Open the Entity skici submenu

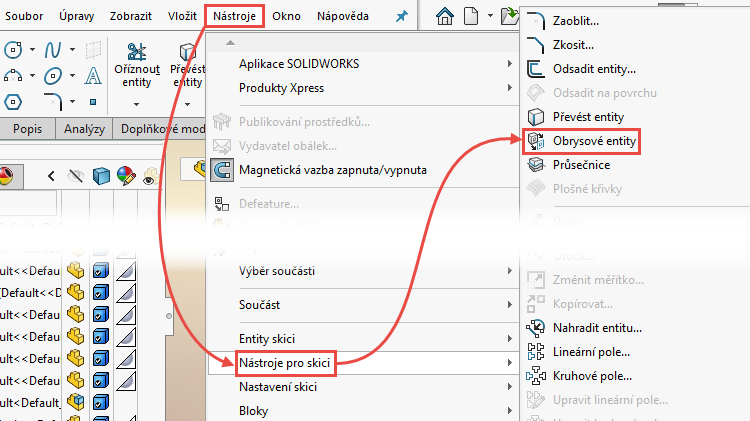[364, 339]
